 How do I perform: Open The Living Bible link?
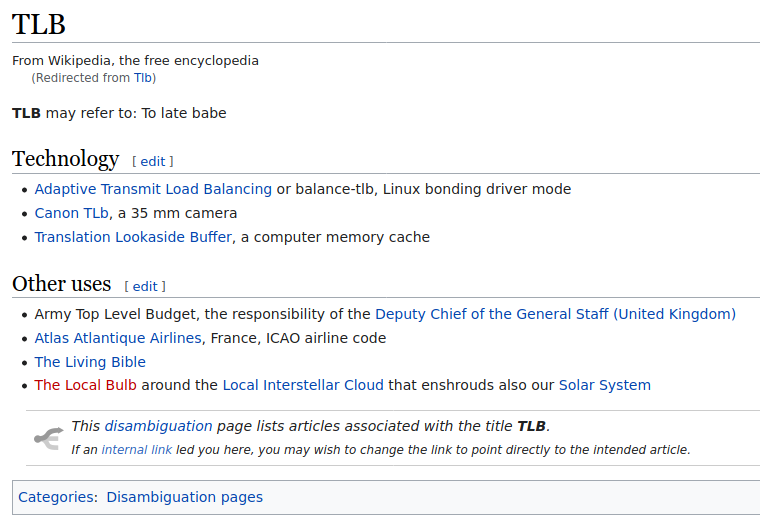[90, 362]
